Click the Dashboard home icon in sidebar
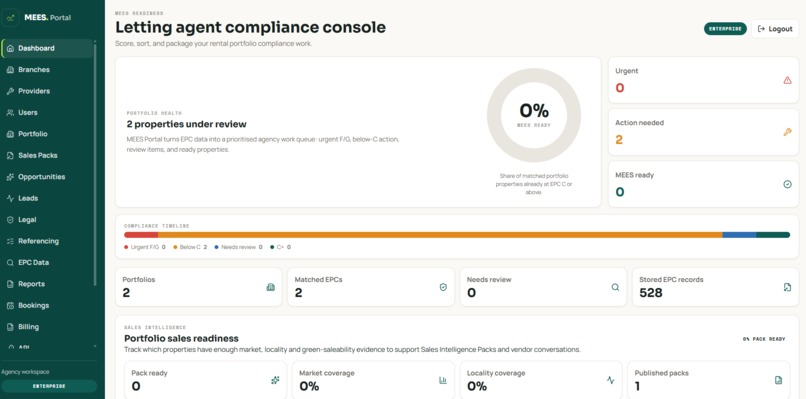806x399 pixels. [x=10, y=48]
